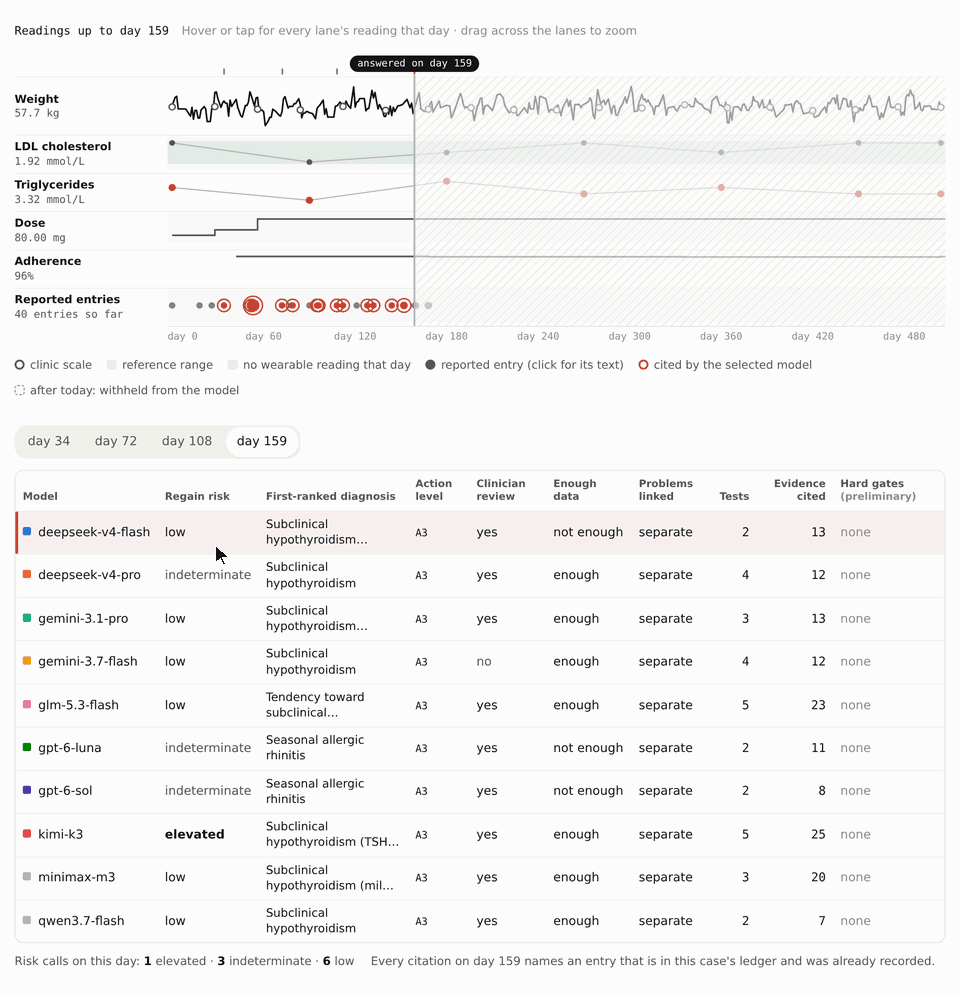This screenshot has height=996, width=960.
Task: Click the clinic scale legend circle icon
Action: coord(20,365)
